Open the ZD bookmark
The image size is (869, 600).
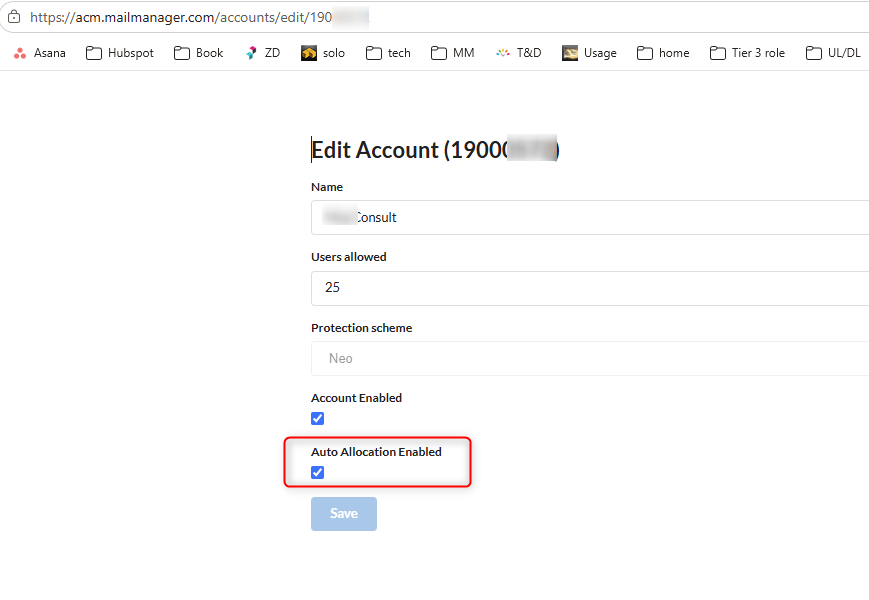click(263, 53)
